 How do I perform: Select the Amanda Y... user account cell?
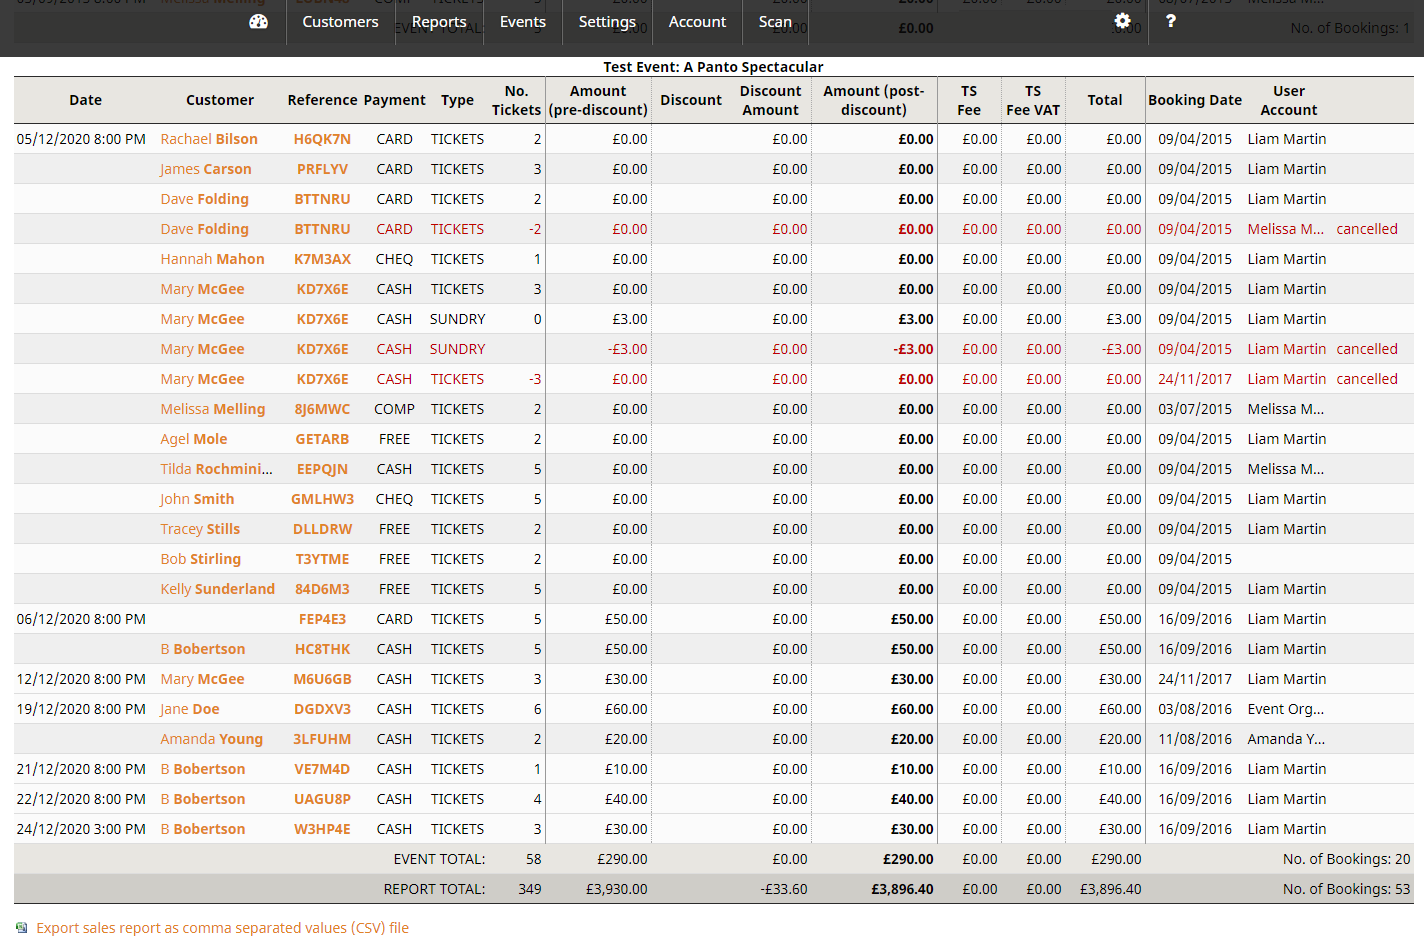point(1286,739)
